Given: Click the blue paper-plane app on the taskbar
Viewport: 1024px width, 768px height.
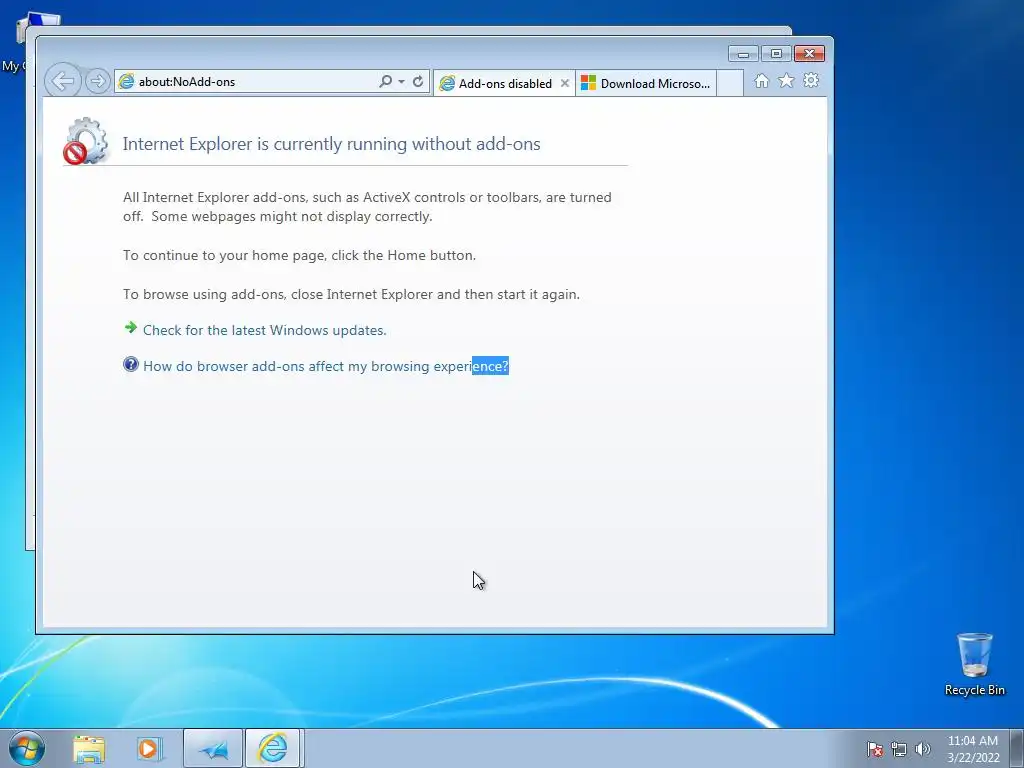Looking at the screenshot, I should click(x=213, y=749).
